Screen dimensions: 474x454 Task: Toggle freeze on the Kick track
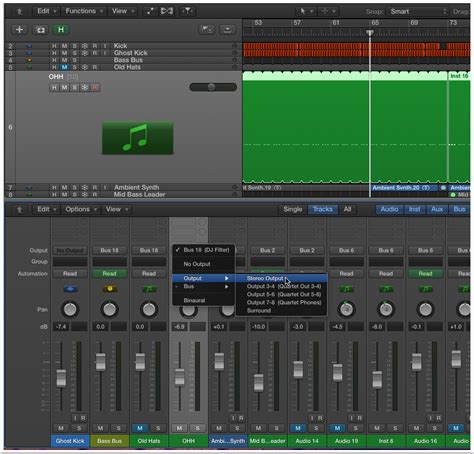(85, 46)
